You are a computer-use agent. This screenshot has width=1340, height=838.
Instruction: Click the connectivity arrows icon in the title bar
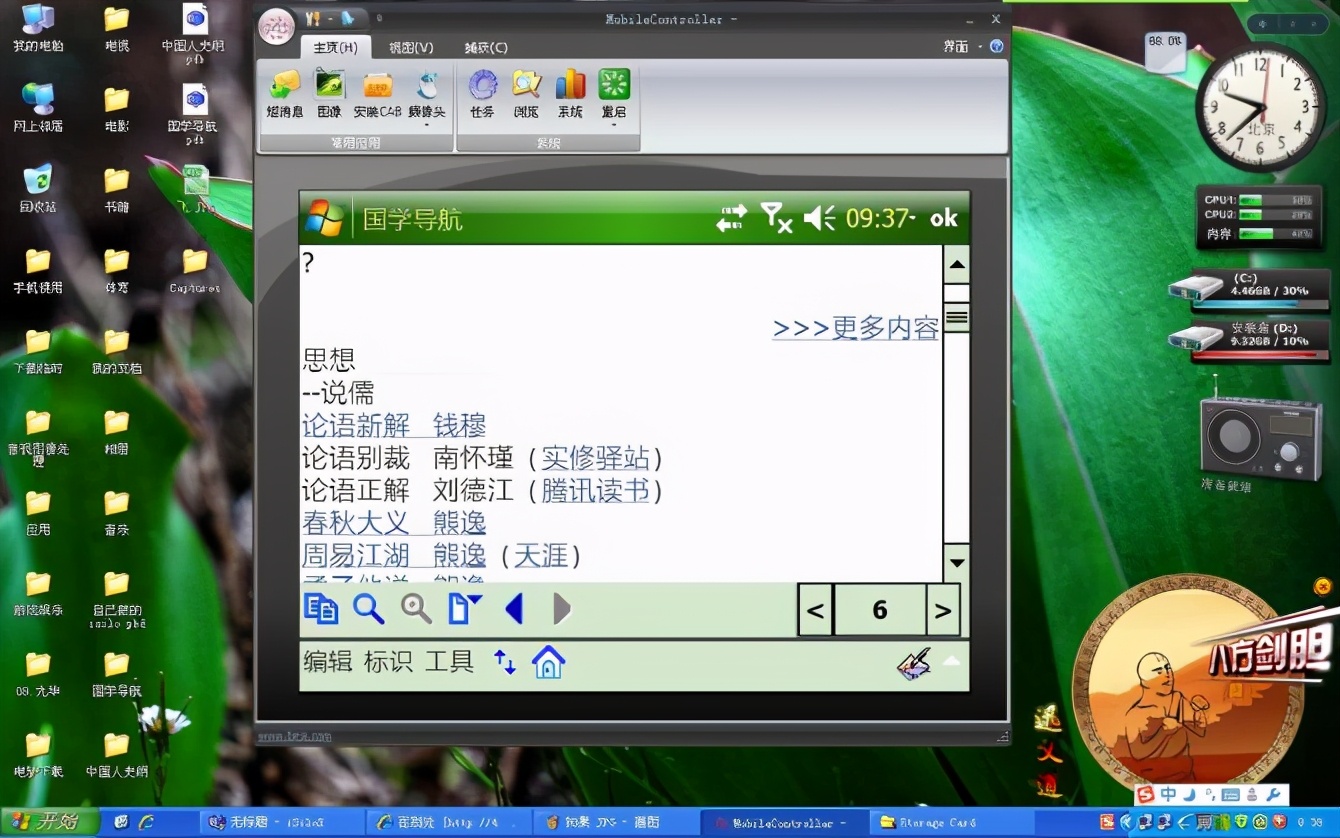(x=732, y=218)
